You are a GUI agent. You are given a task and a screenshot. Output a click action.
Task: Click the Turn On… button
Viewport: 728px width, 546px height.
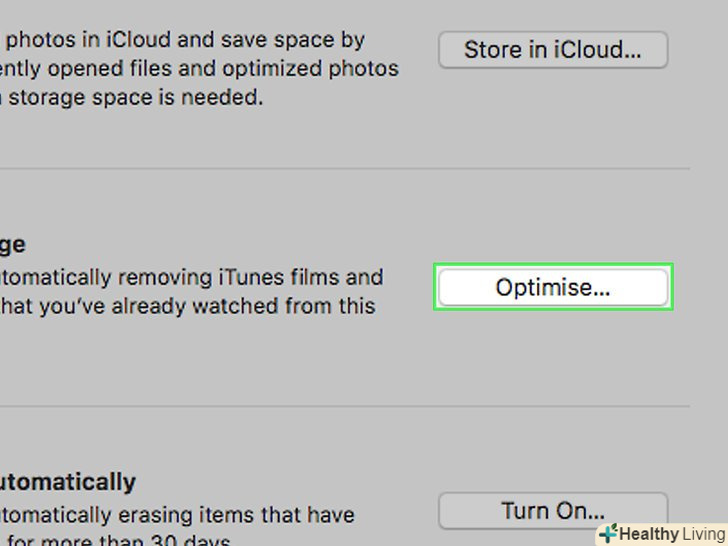(552, 511)
